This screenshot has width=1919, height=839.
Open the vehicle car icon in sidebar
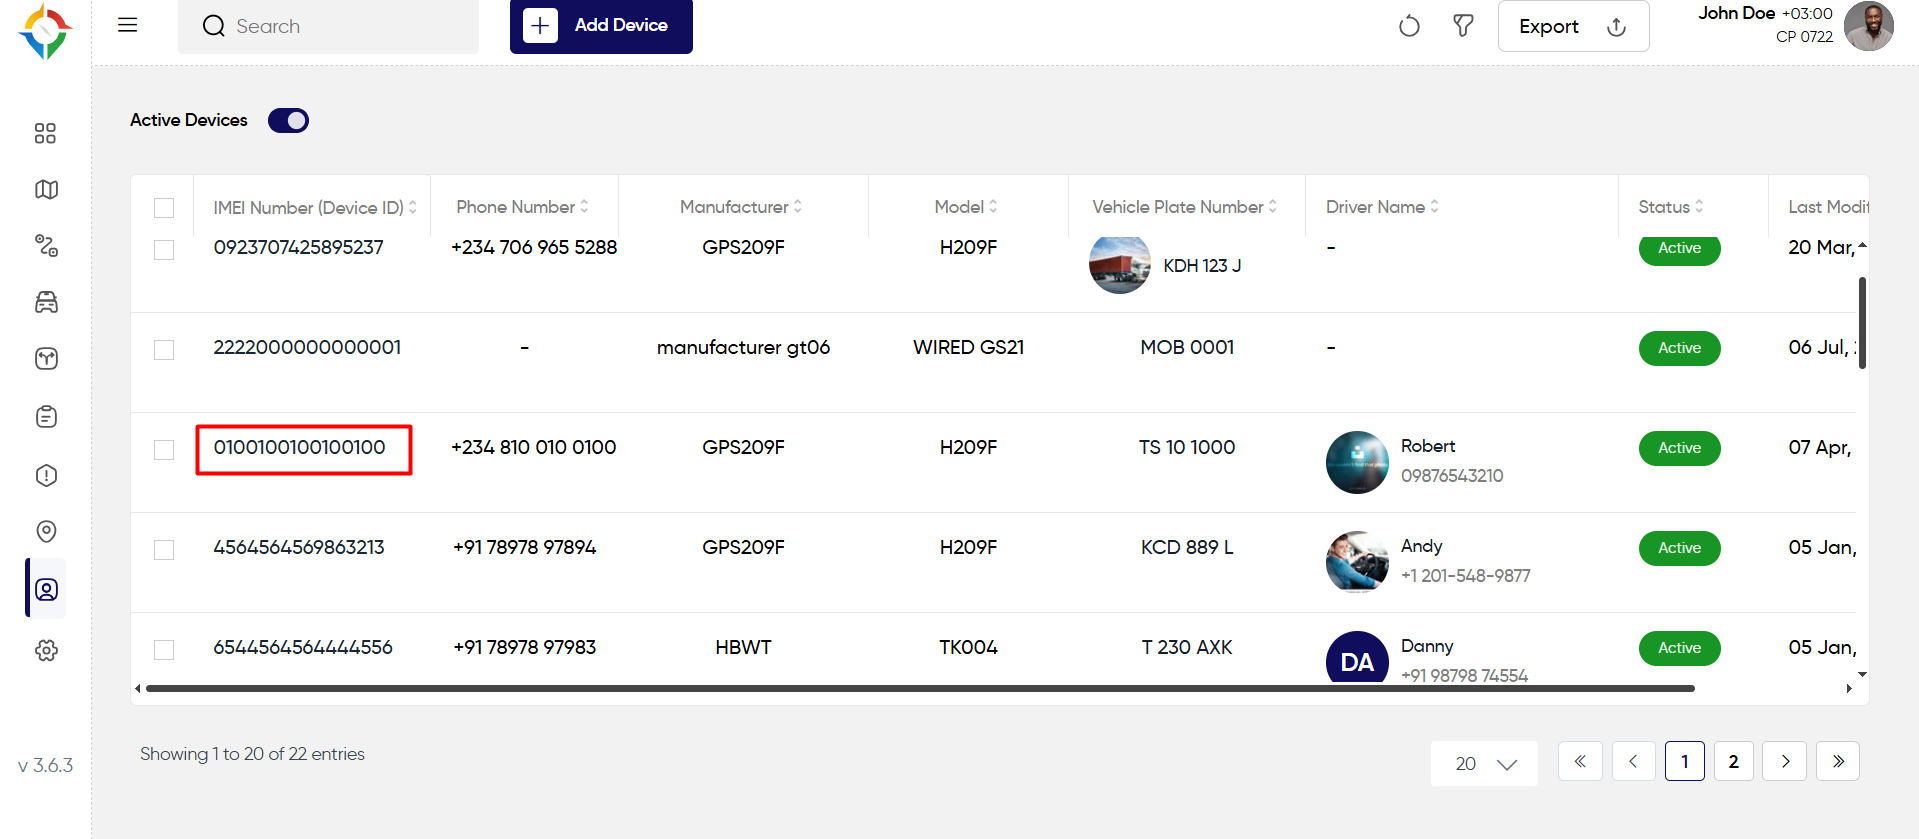[46, 302]
